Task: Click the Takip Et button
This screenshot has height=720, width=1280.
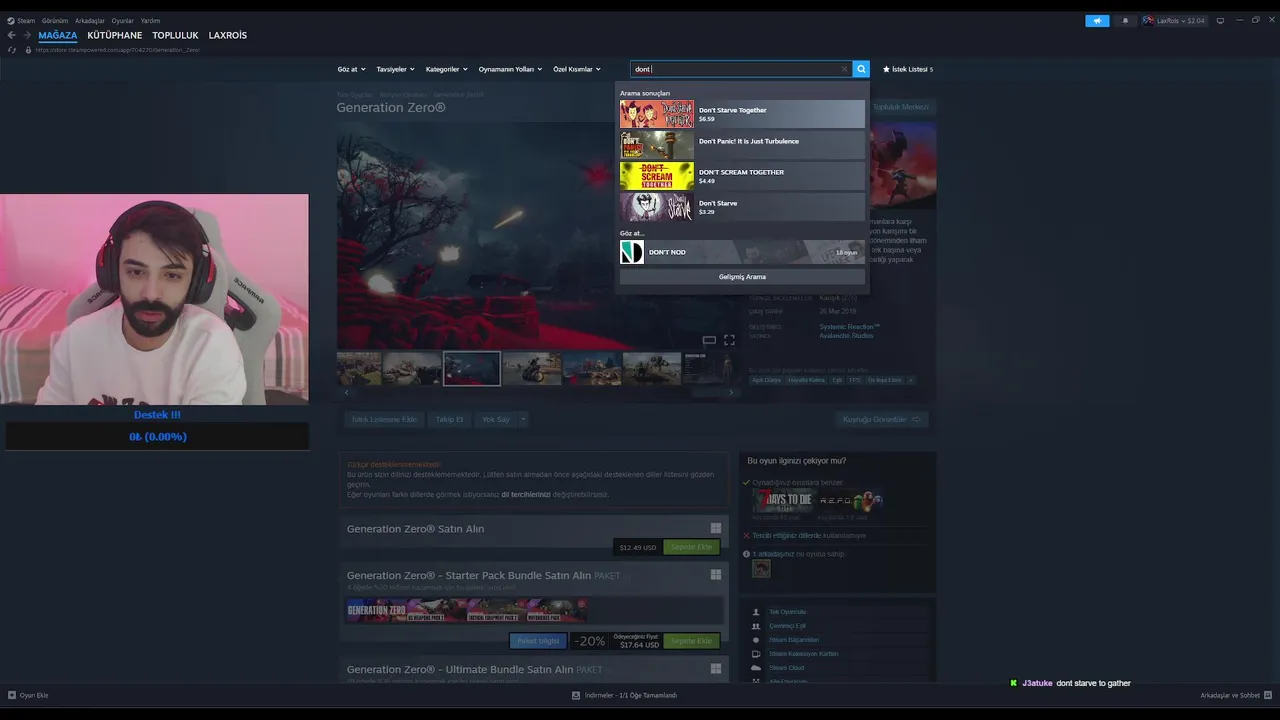Action: (450, 419)
